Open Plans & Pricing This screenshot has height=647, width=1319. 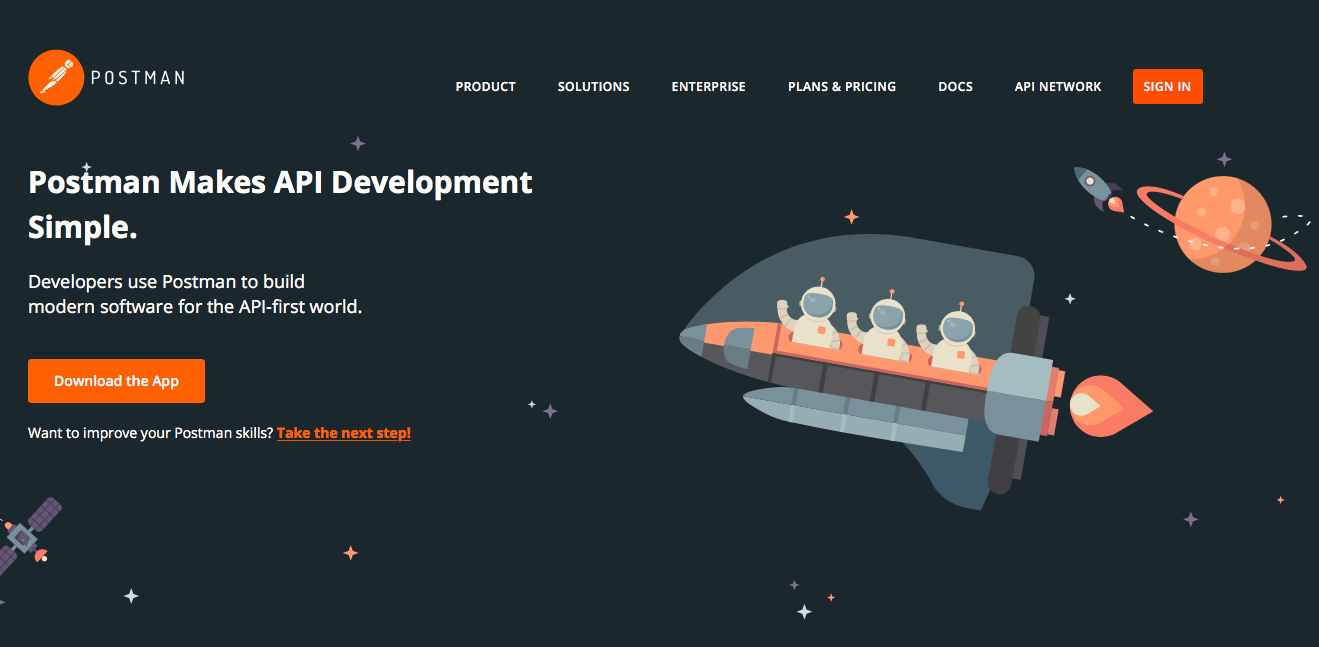click(x=842, y=87)
